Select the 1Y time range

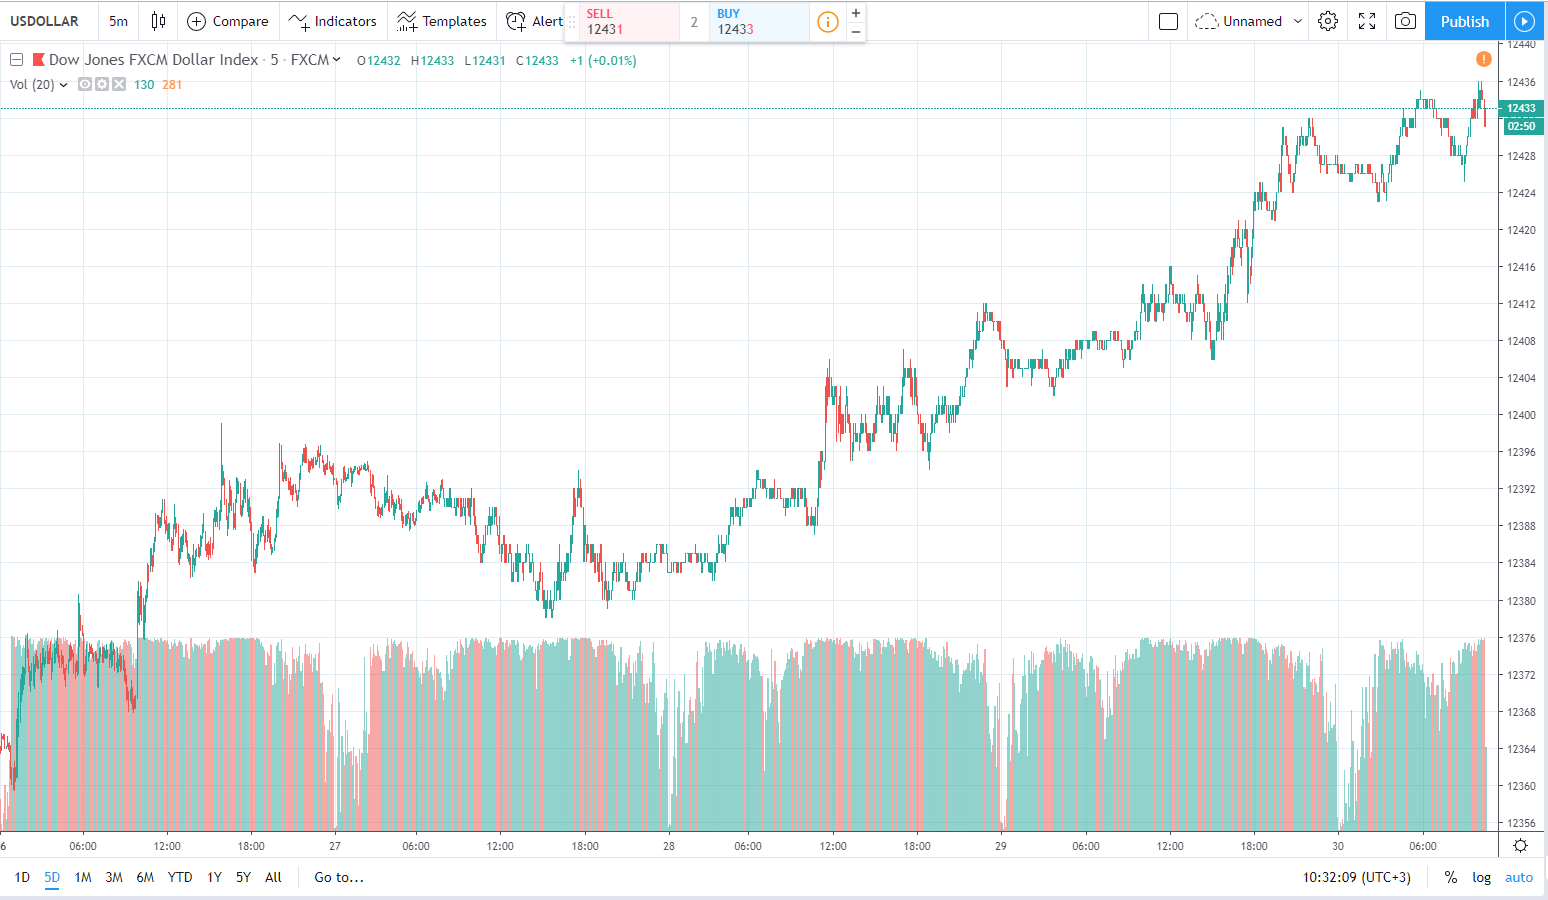[214, 877]
